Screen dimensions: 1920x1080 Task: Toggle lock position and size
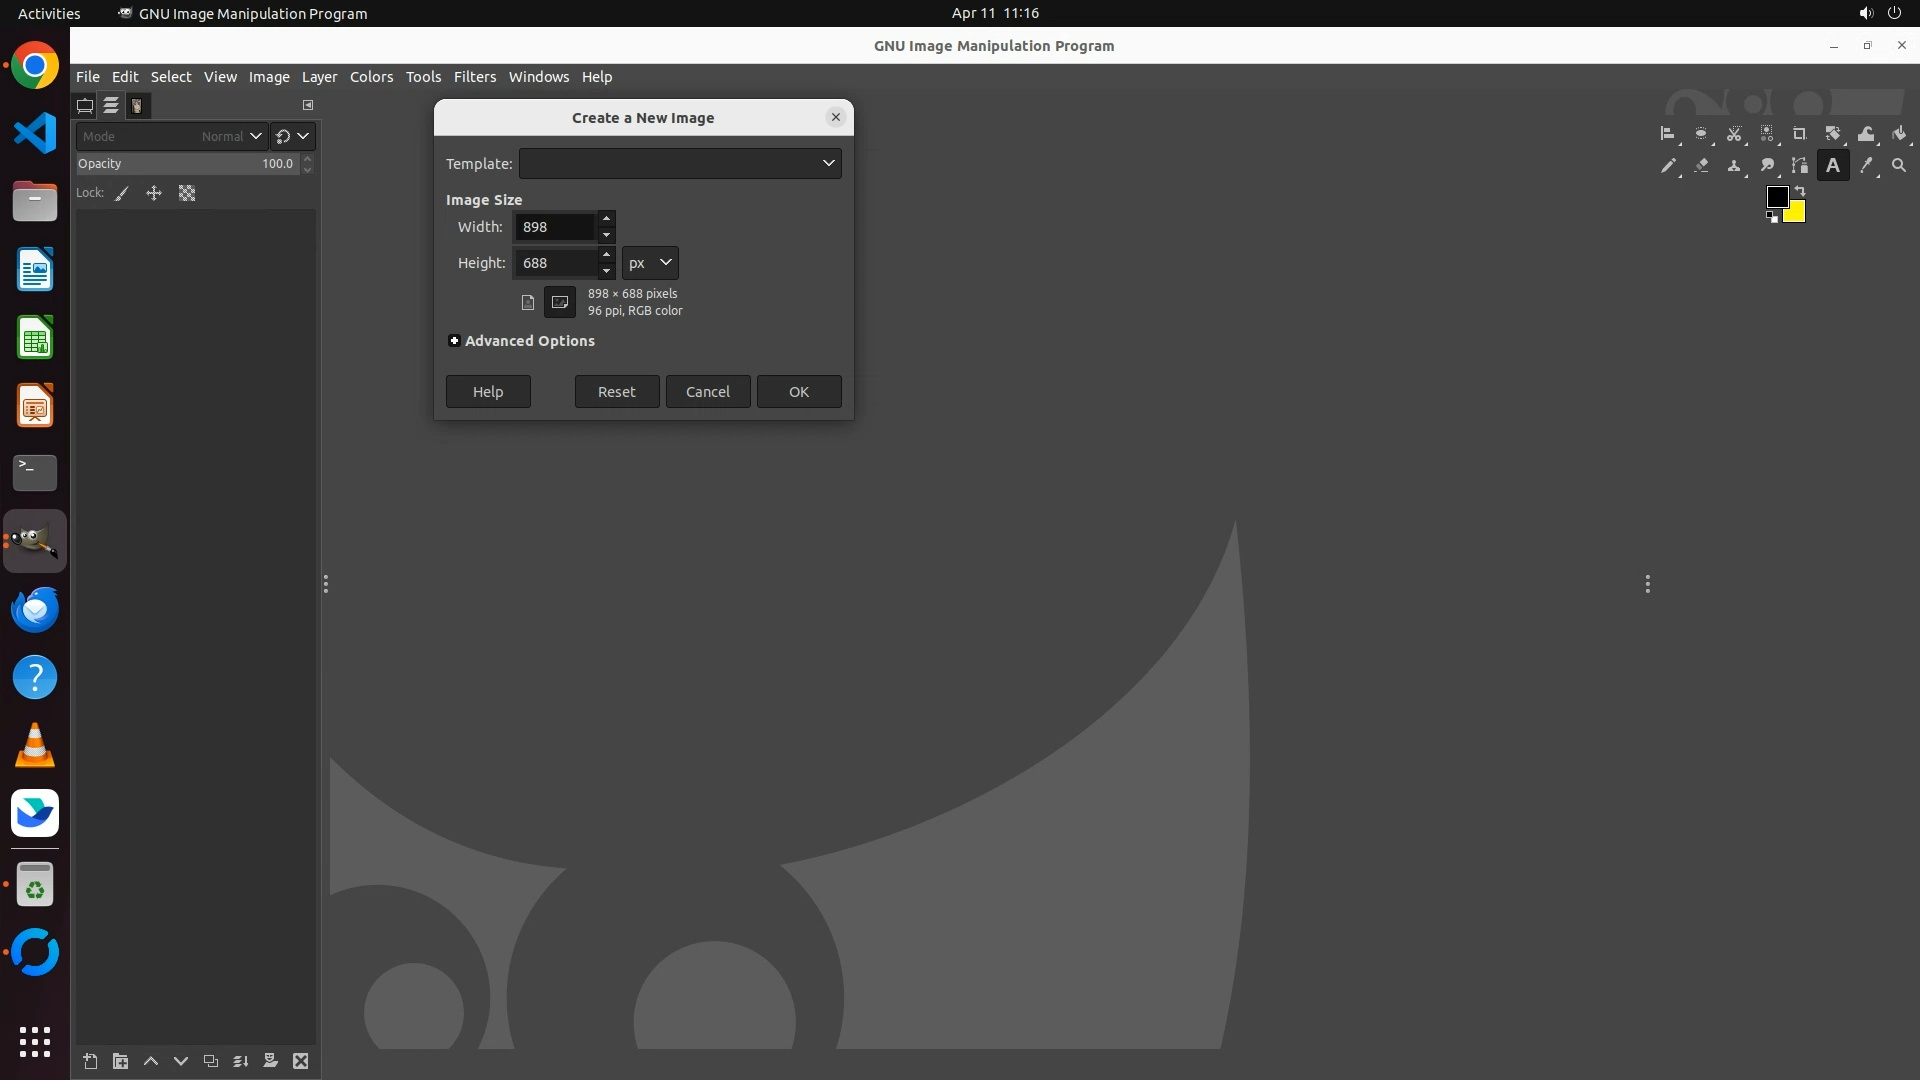point(154,194)
